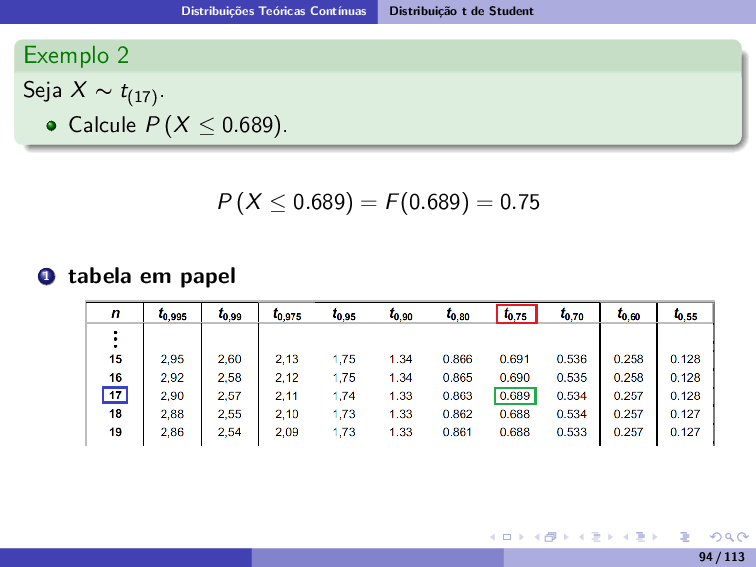
Task: Click column header t0,995
Action: [173, 314]
